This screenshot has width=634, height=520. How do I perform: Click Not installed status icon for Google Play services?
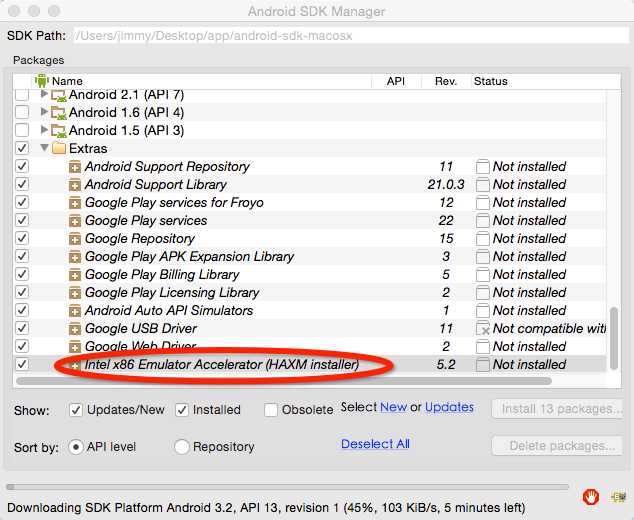(x=482, y=221)
